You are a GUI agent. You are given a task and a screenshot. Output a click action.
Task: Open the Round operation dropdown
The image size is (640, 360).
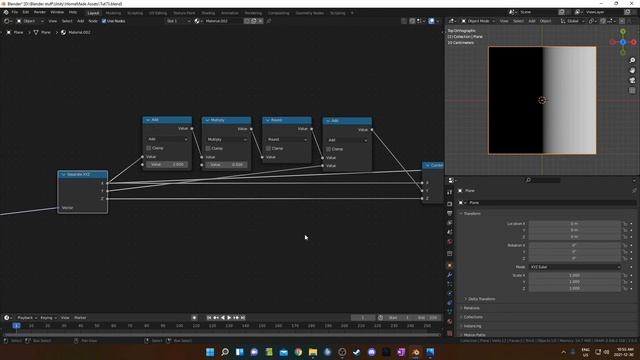point(287,140)
